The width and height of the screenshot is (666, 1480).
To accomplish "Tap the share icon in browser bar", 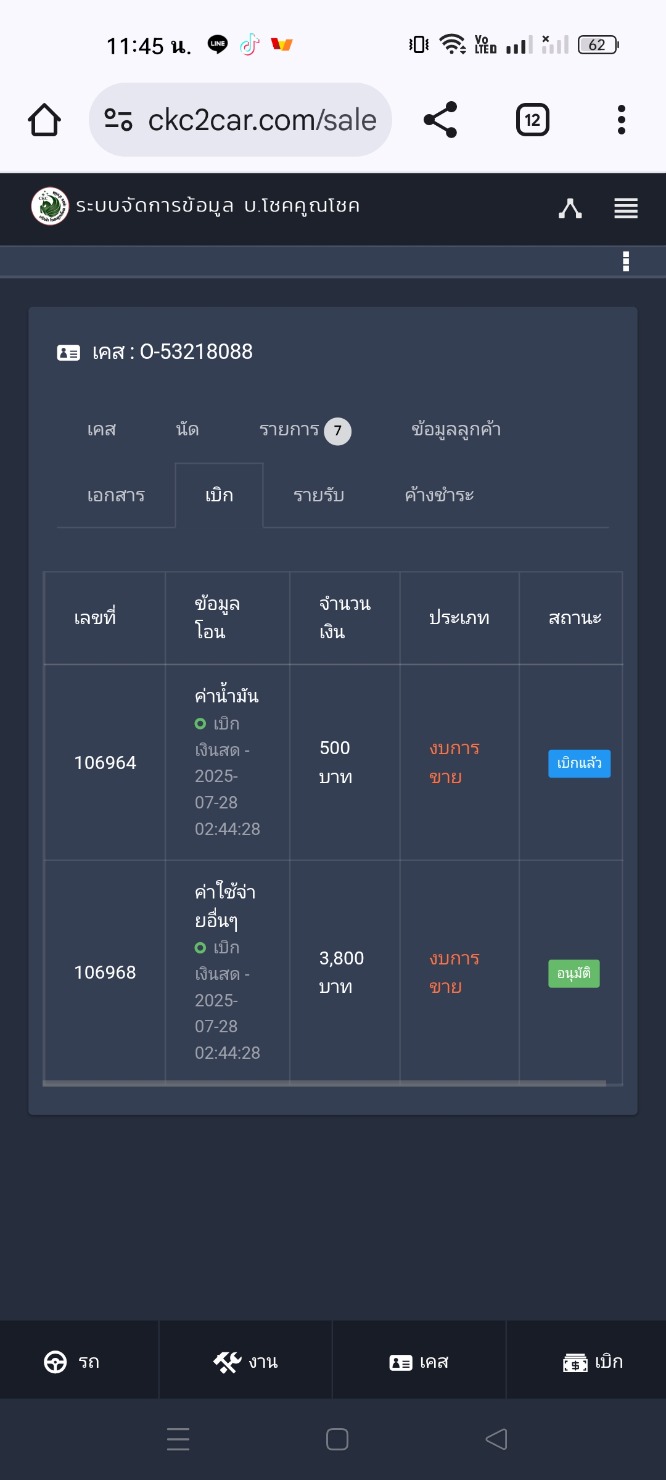I will pos(440,120).
